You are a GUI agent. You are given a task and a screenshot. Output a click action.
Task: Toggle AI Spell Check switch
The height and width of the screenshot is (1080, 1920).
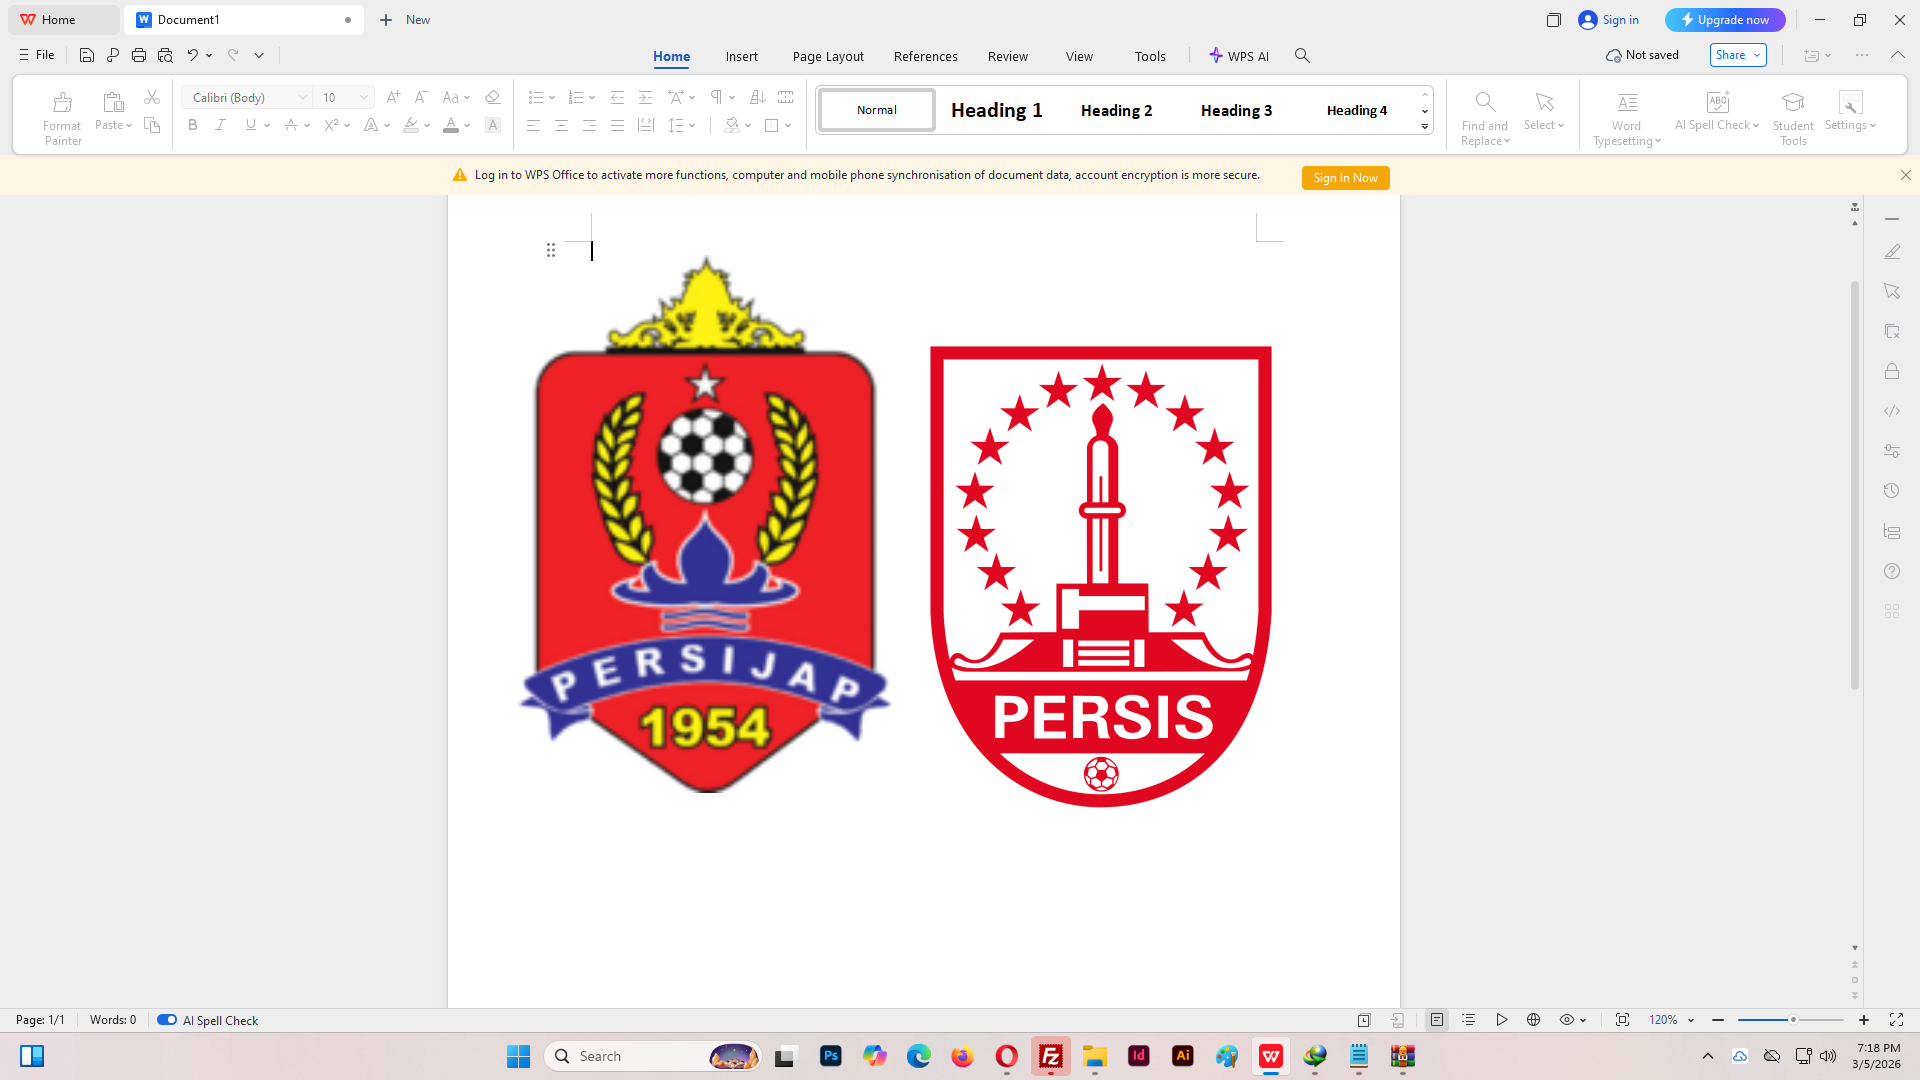167,1020
